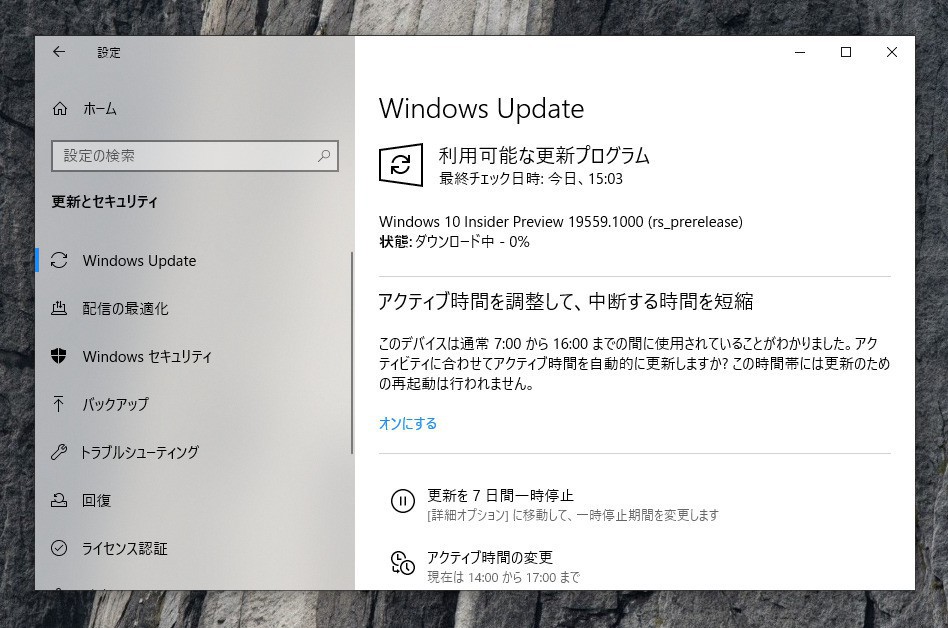Click the magnifier search icon
948x628 pixels.
324,156
